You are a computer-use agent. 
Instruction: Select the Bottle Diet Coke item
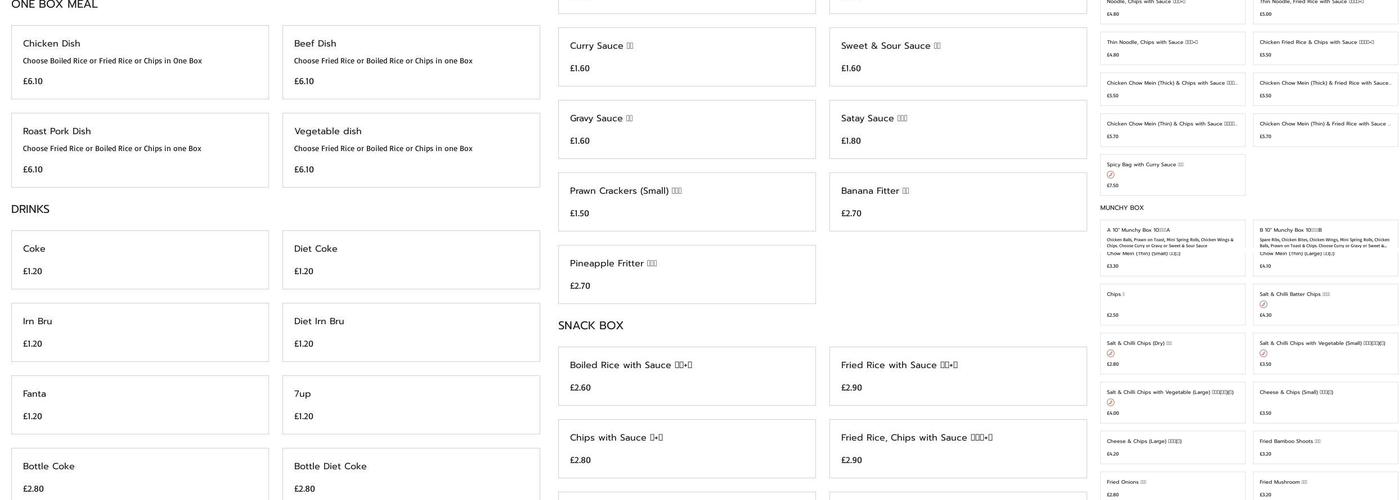point(411,475)
